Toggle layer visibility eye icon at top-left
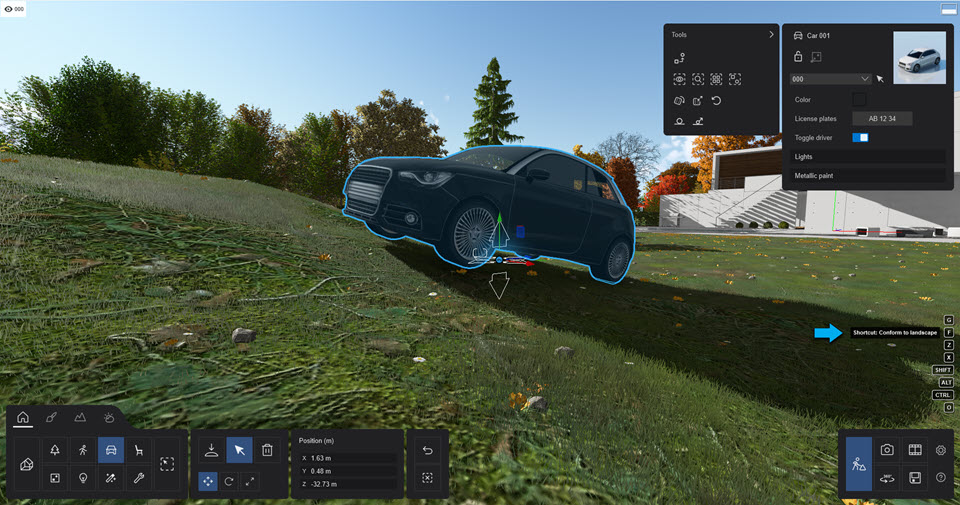This screenshot has width=960, height=505. (8, 9)
